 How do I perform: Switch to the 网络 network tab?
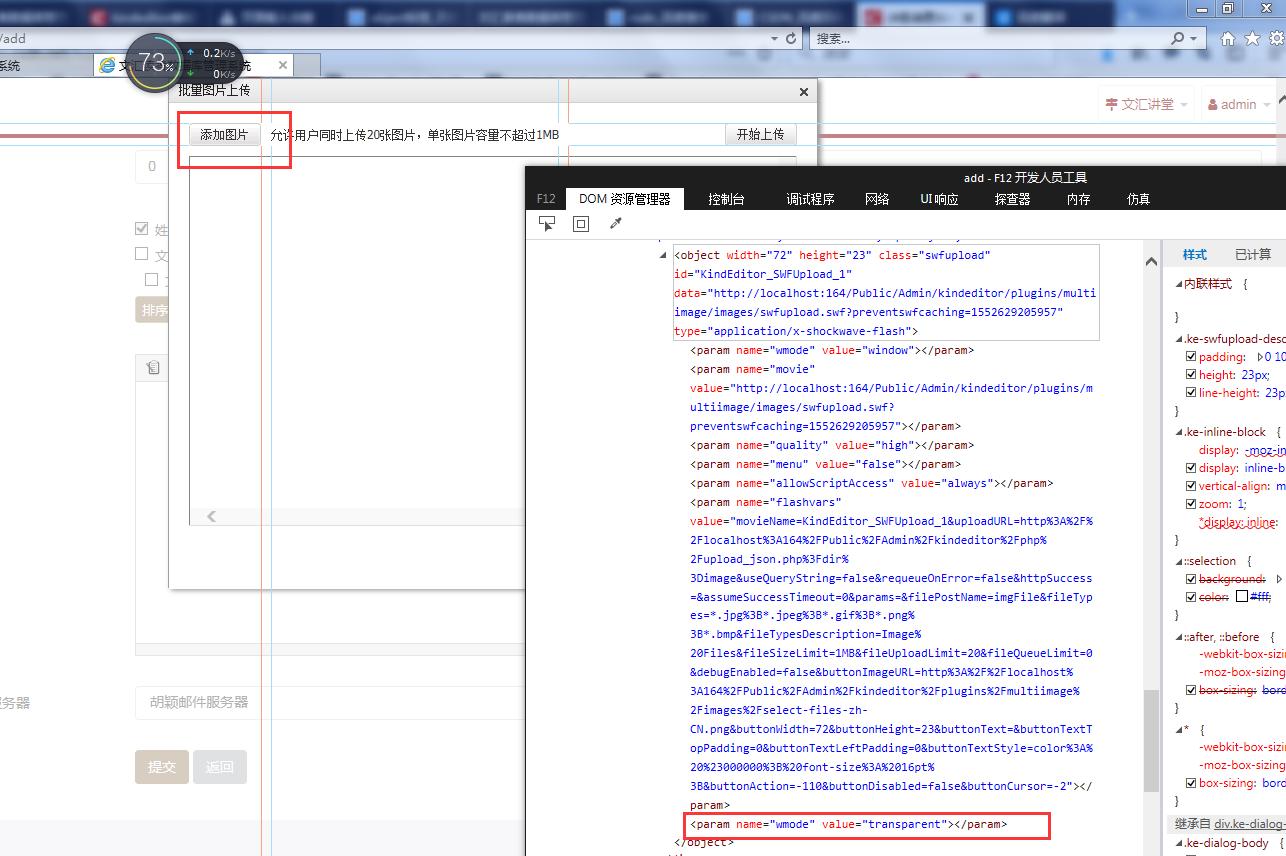point(877,199)
